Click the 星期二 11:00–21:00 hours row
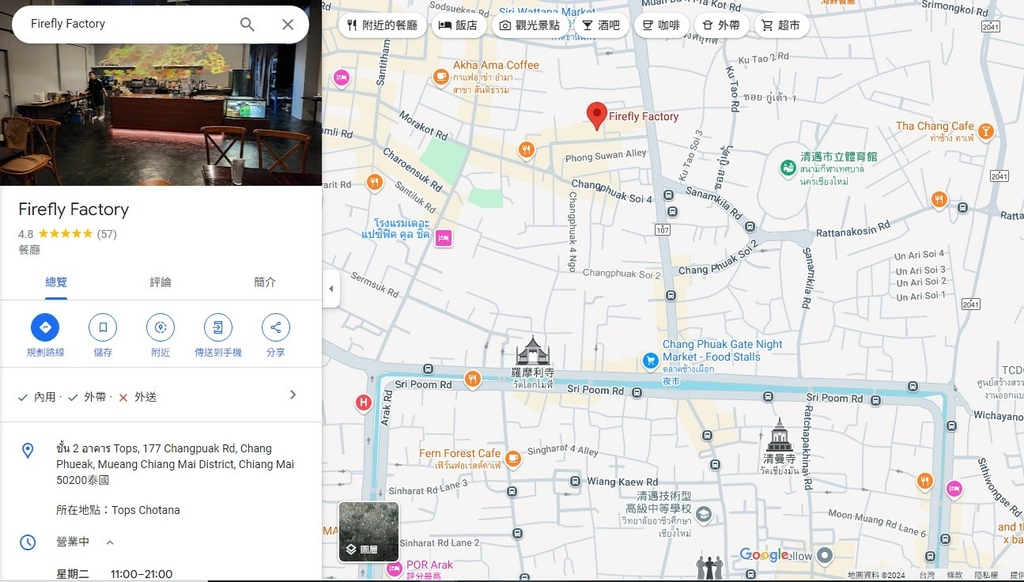 click(x=114, y=574)
